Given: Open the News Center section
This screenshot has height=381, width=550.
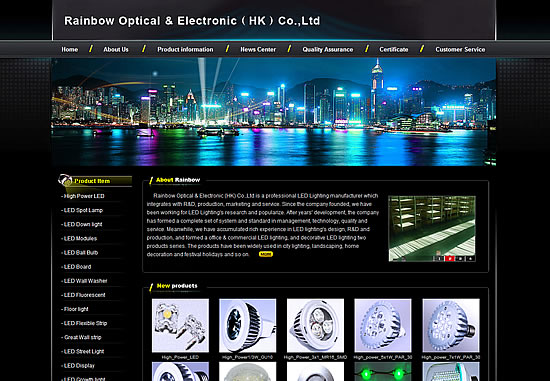Looking at the screenshot, I should pos(258,49).
